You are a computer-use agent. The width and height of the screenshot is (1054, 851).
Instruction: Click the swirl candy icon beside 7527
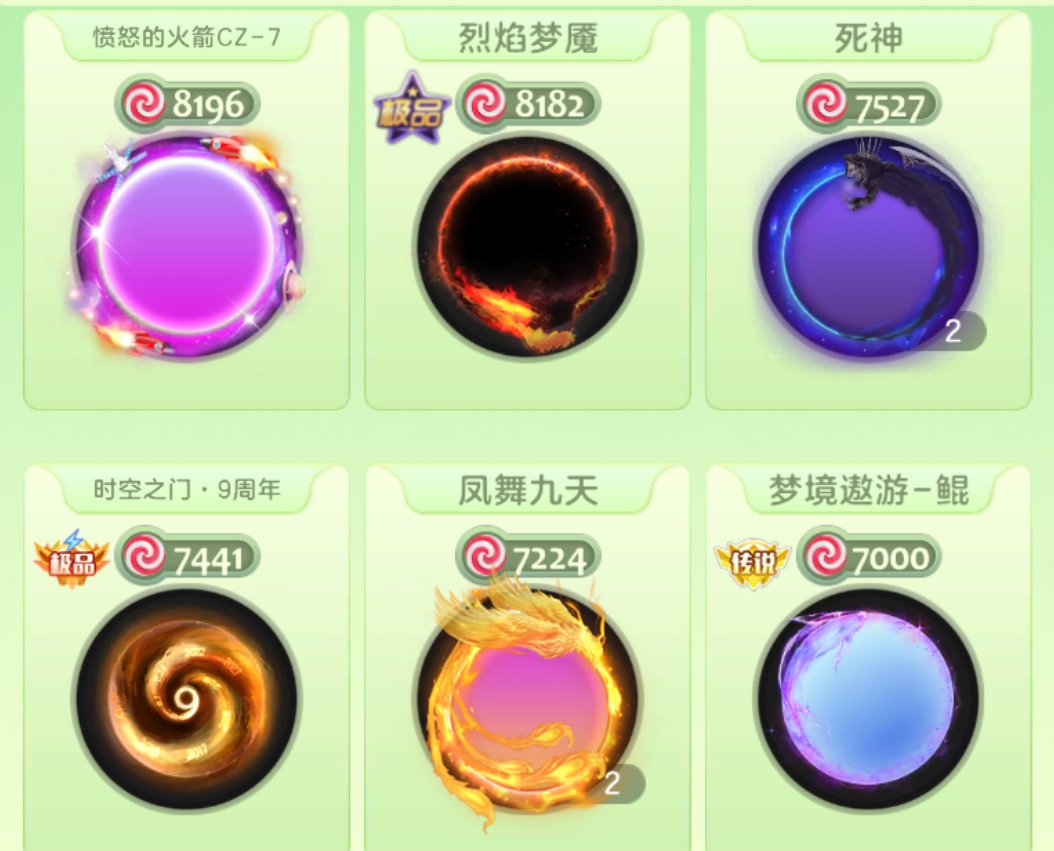pyautogui.click(x=827, y=104)
